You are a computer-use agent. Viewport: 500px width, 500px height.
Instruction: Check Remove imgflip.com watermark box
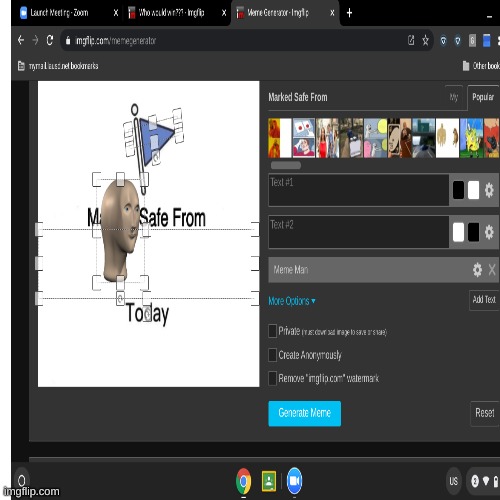(x=272, y=378)
